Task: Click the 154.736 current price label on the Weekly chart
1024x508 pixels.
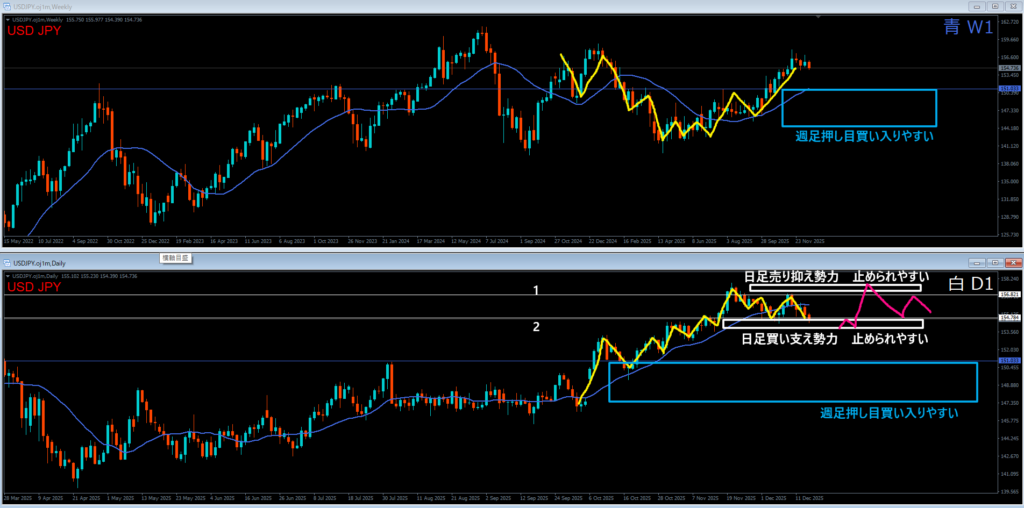Action: 1009,68
